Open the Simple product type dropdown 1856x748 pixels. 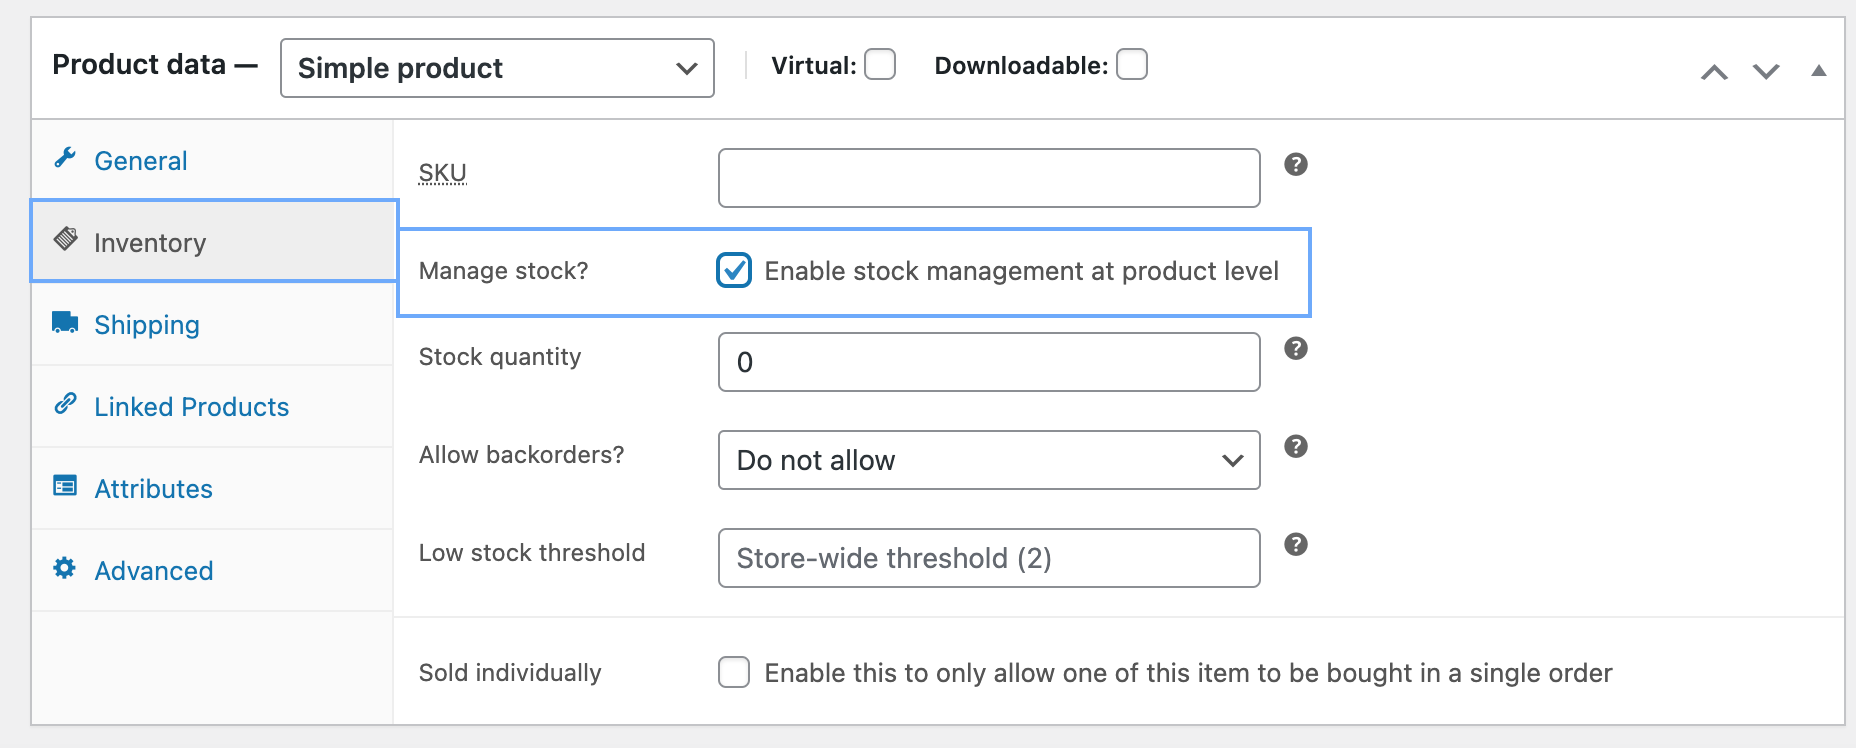[x=497, y=68]
